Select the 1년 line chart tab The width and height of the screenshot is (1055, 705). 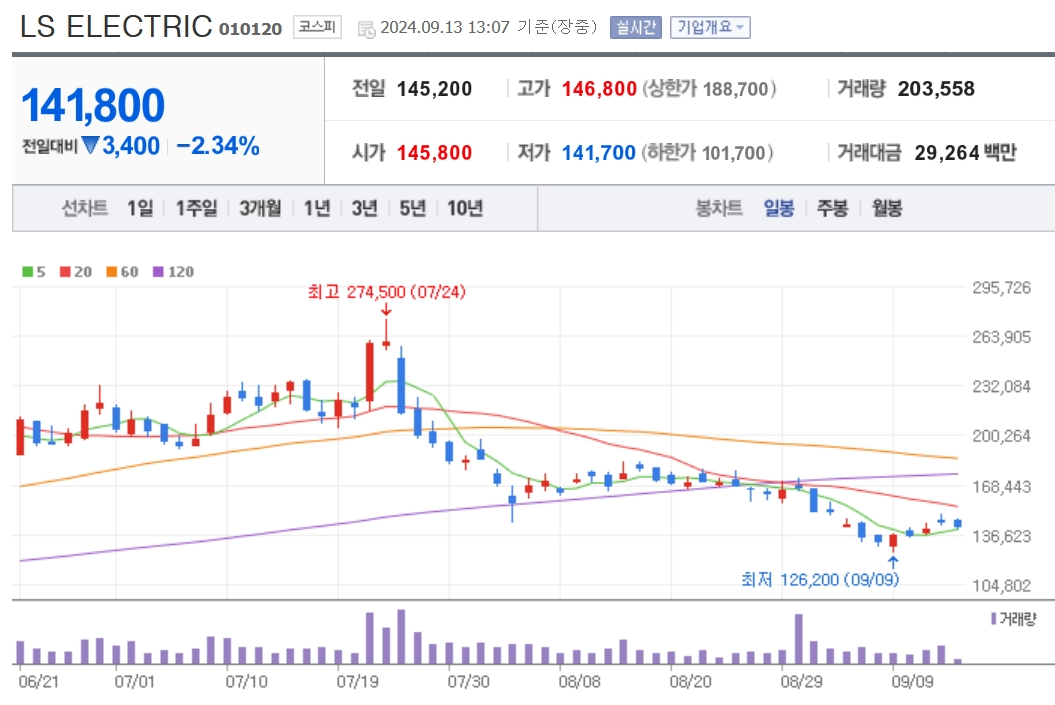point(316,209)
